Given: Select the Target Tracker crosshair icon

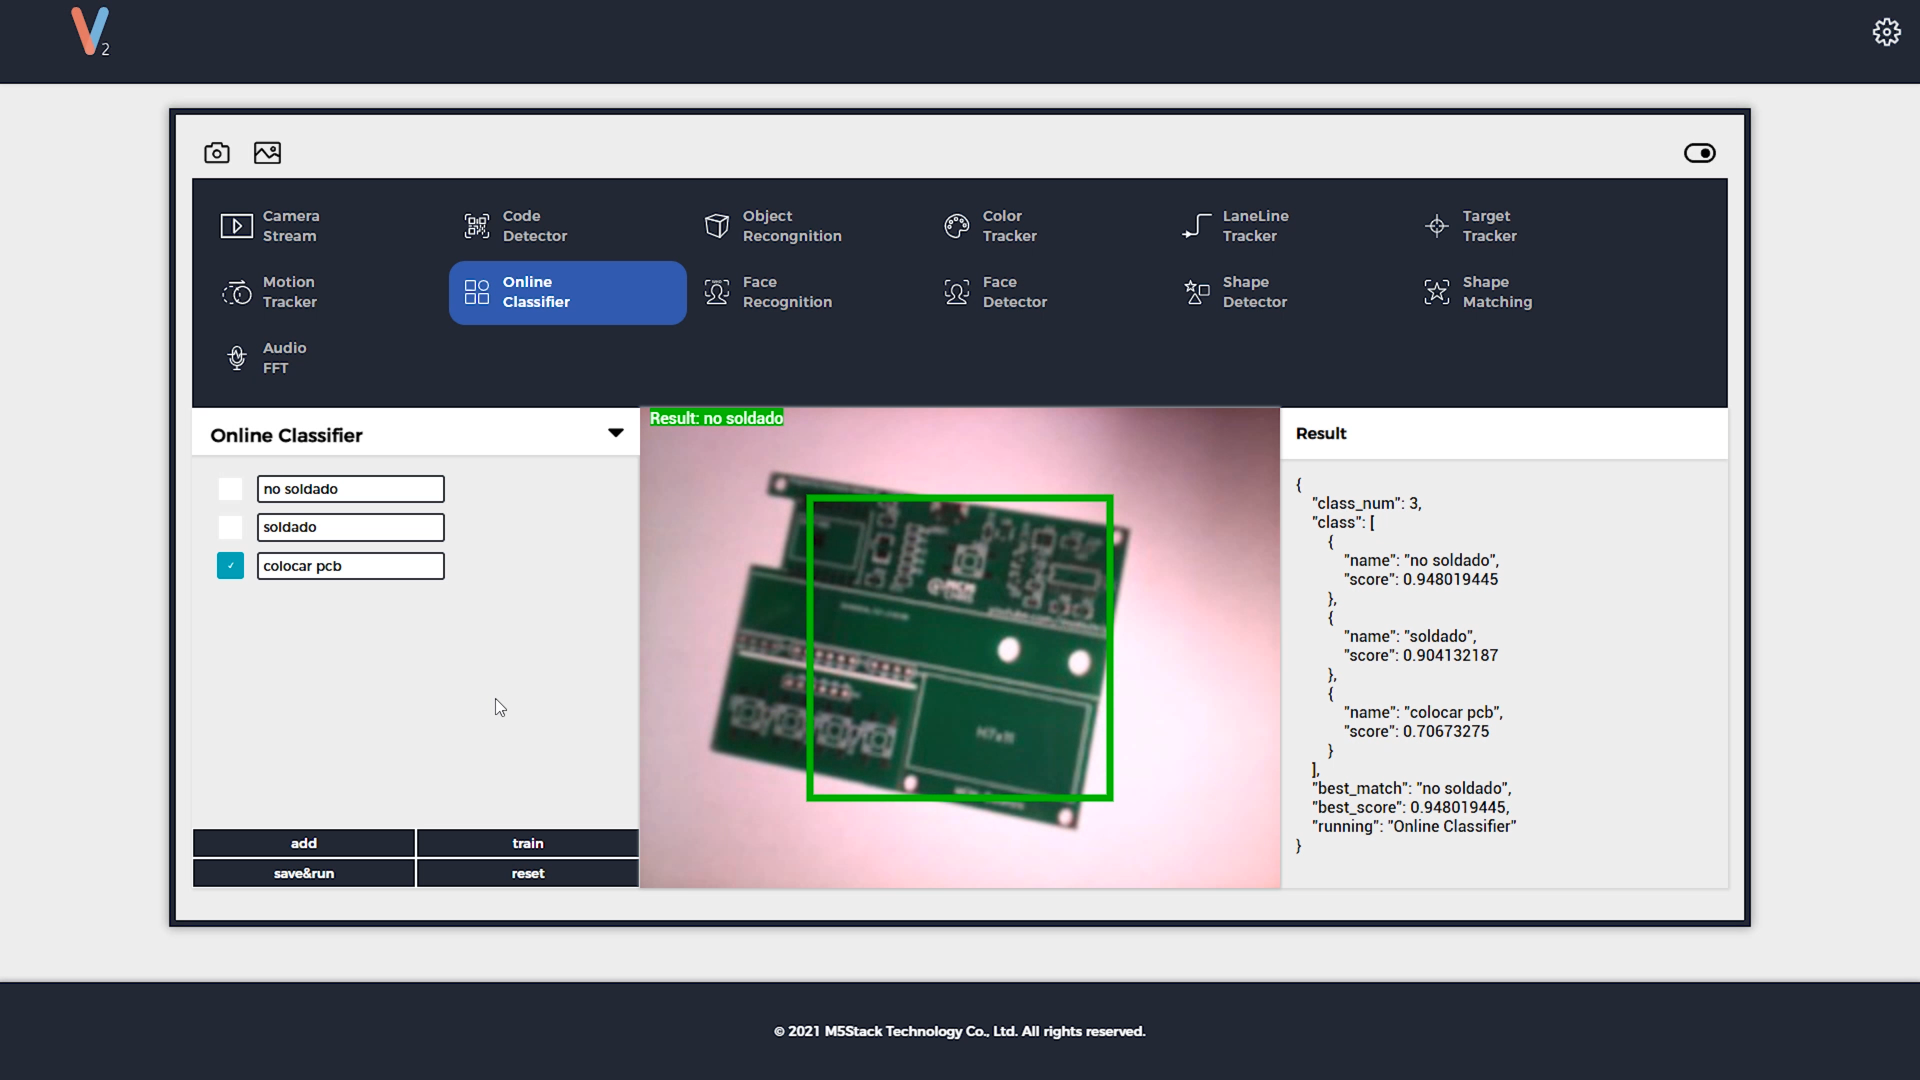Looking at the screenshot, I should tap(1437, 226).
